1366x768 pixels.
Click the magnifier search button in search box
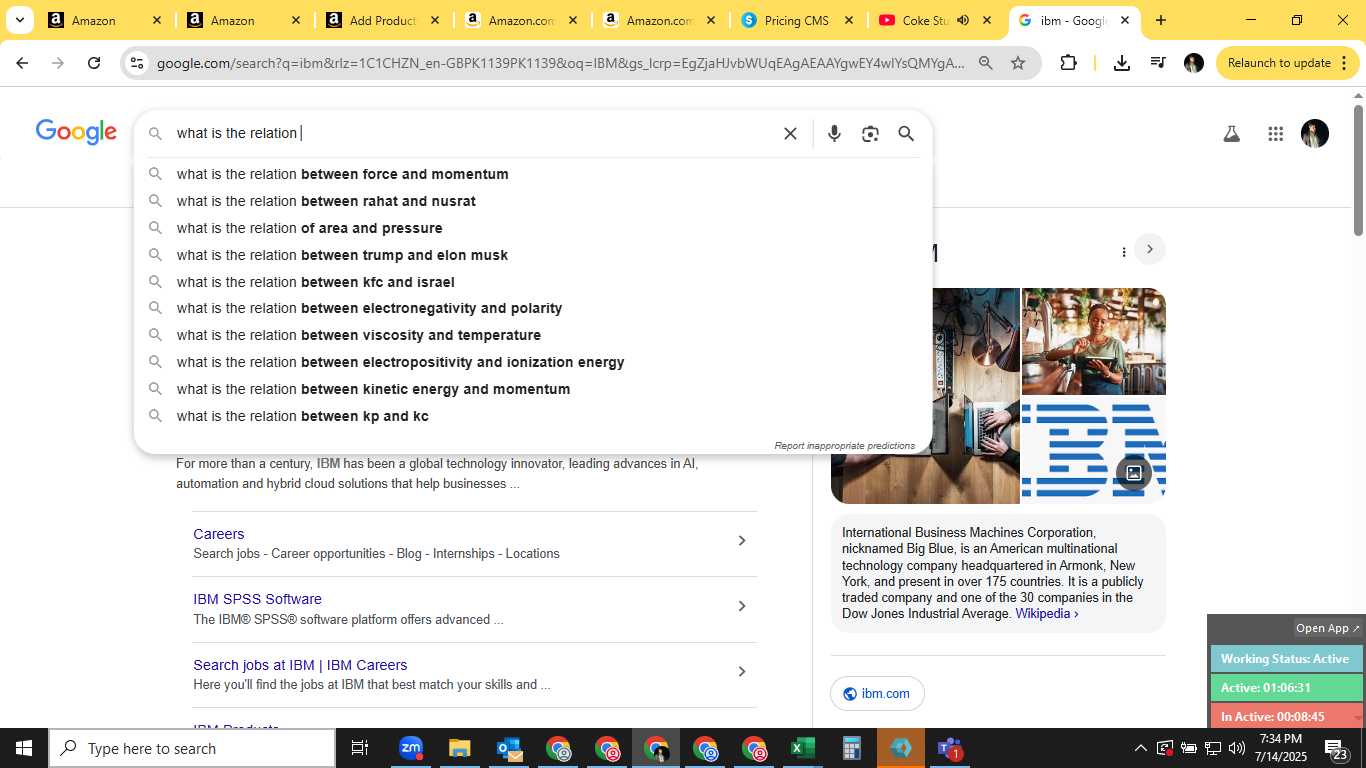click(906, 133)
